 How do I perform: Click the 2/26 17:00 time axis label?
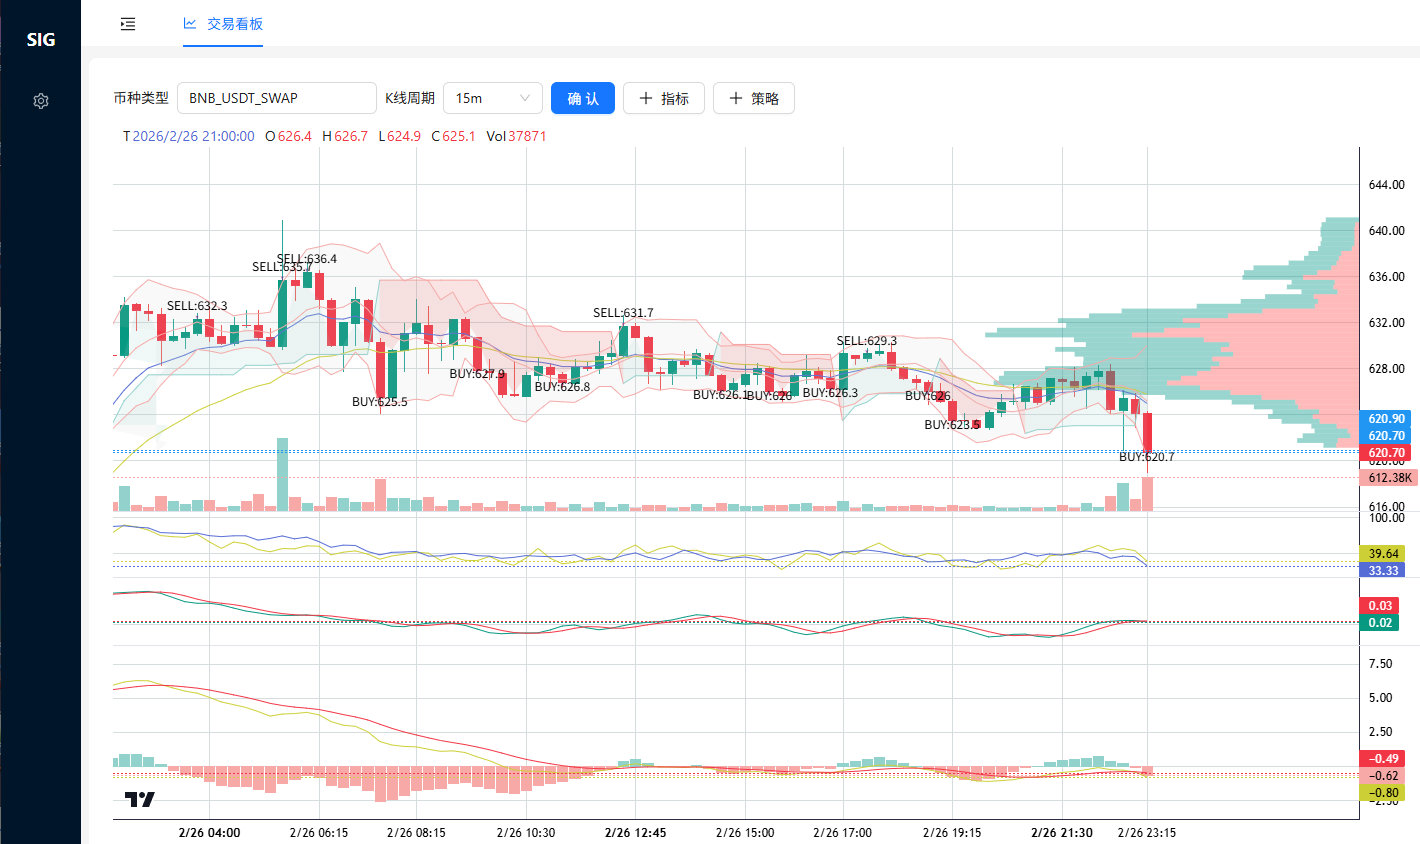tap(842, 833)
